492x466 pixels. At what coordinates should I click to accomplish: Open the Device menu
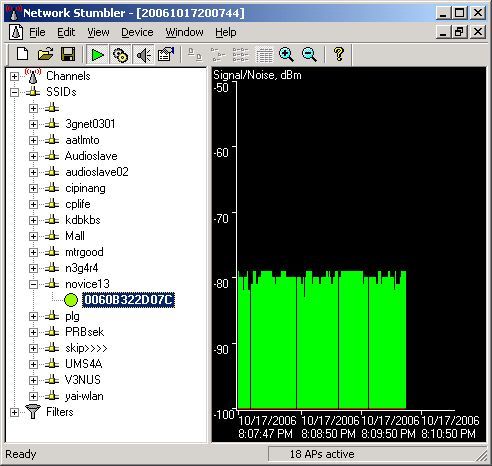pos(137,32)
